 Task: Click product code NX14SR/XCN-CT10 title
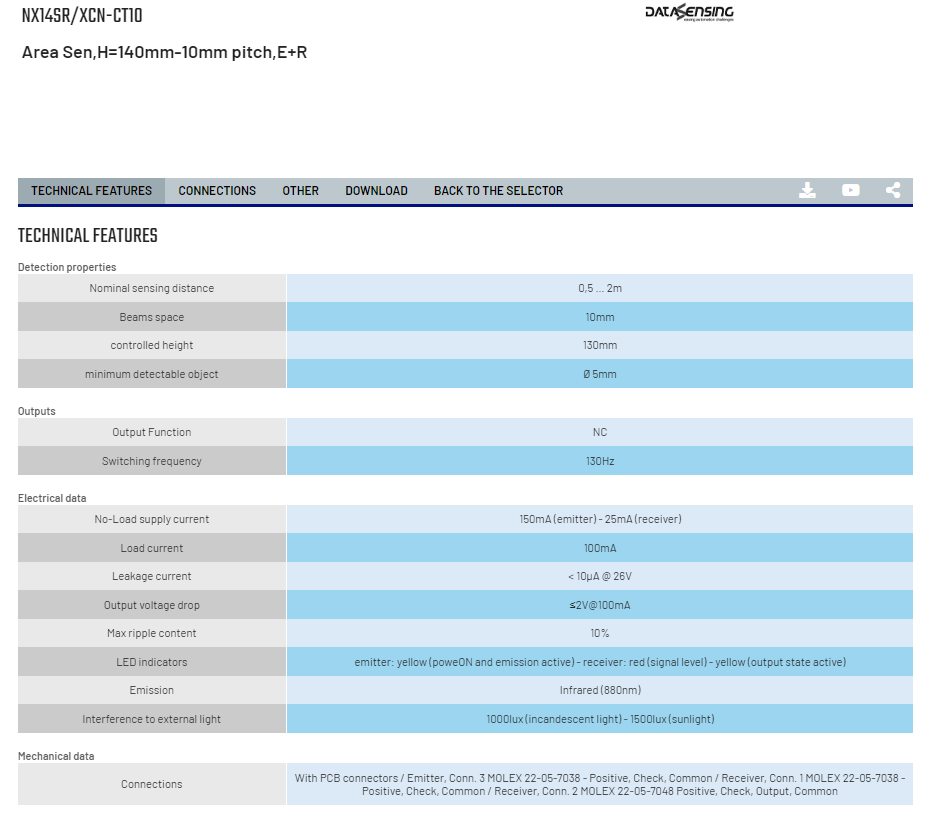[82, 15]
